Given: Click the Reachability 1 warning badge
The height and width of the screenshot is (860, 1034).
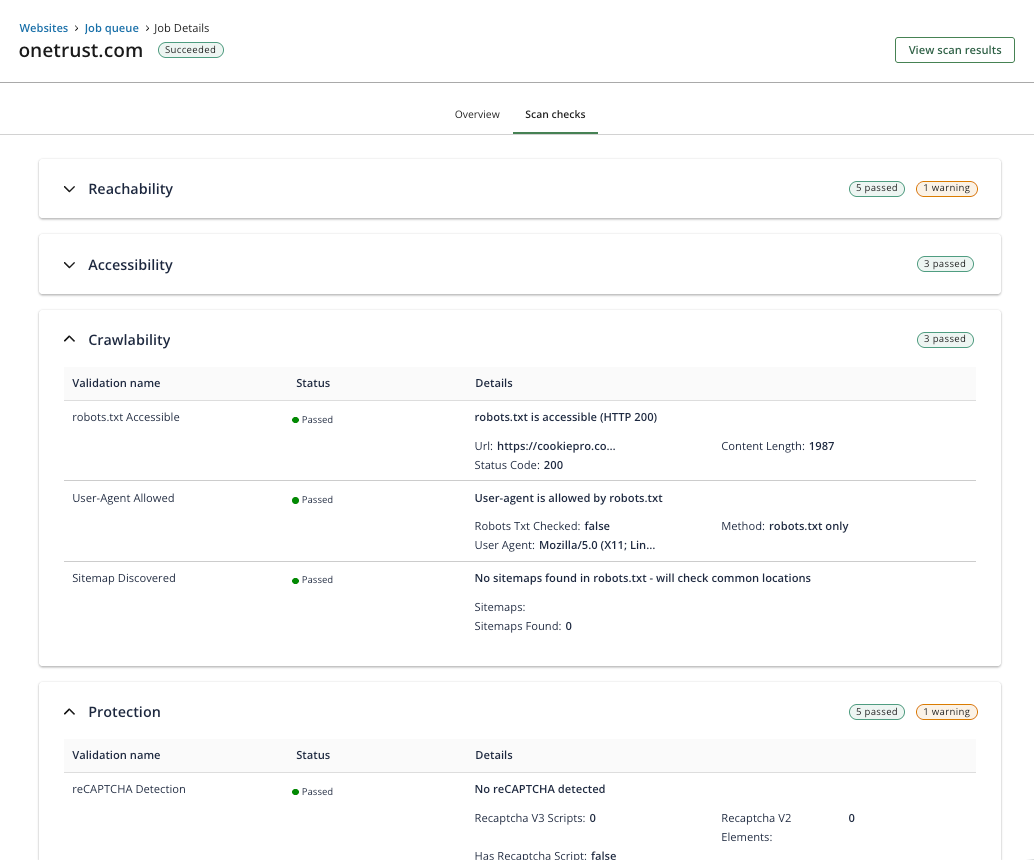Looking at the screenshot, I should 946,189.
